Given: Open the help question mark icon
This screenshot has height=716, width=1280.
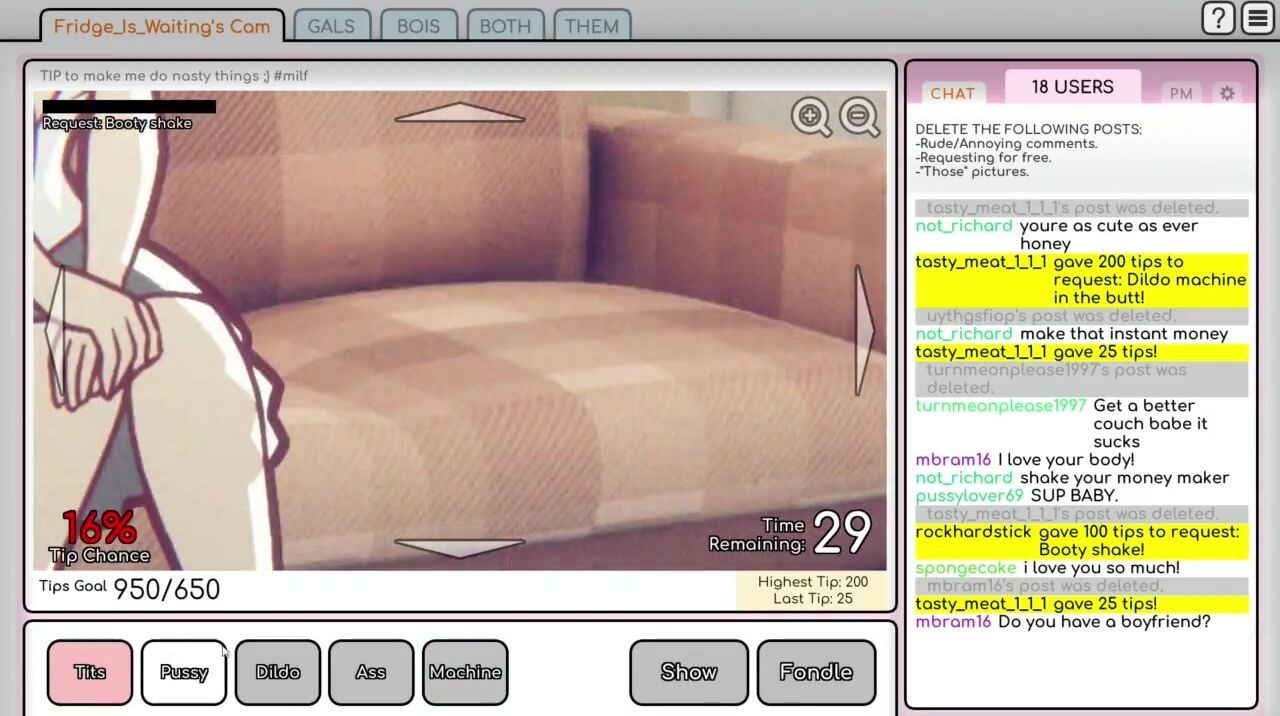Looking at the screenshot, I should pos(1218,18).
